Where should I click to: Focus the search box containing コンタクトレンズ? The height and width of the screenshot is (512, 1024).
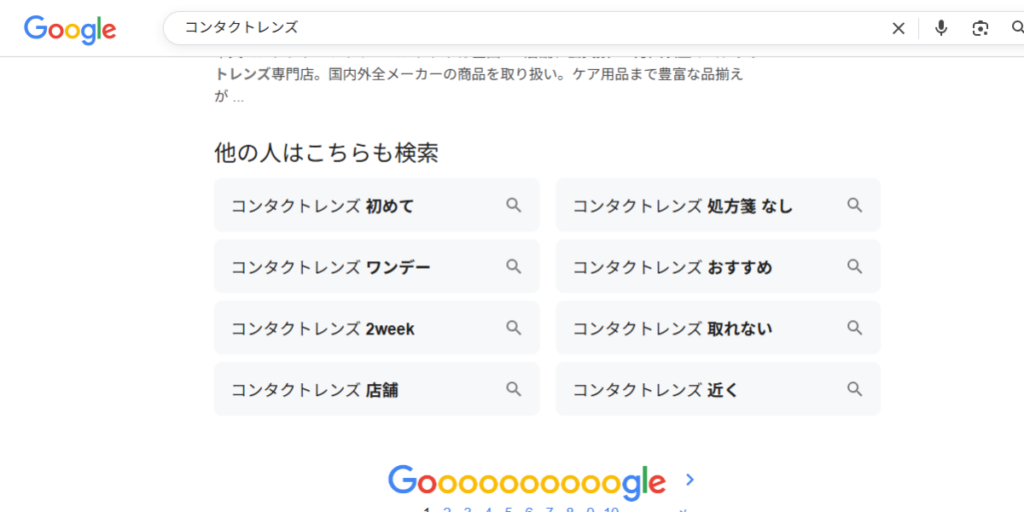click(x=522, y=27)
